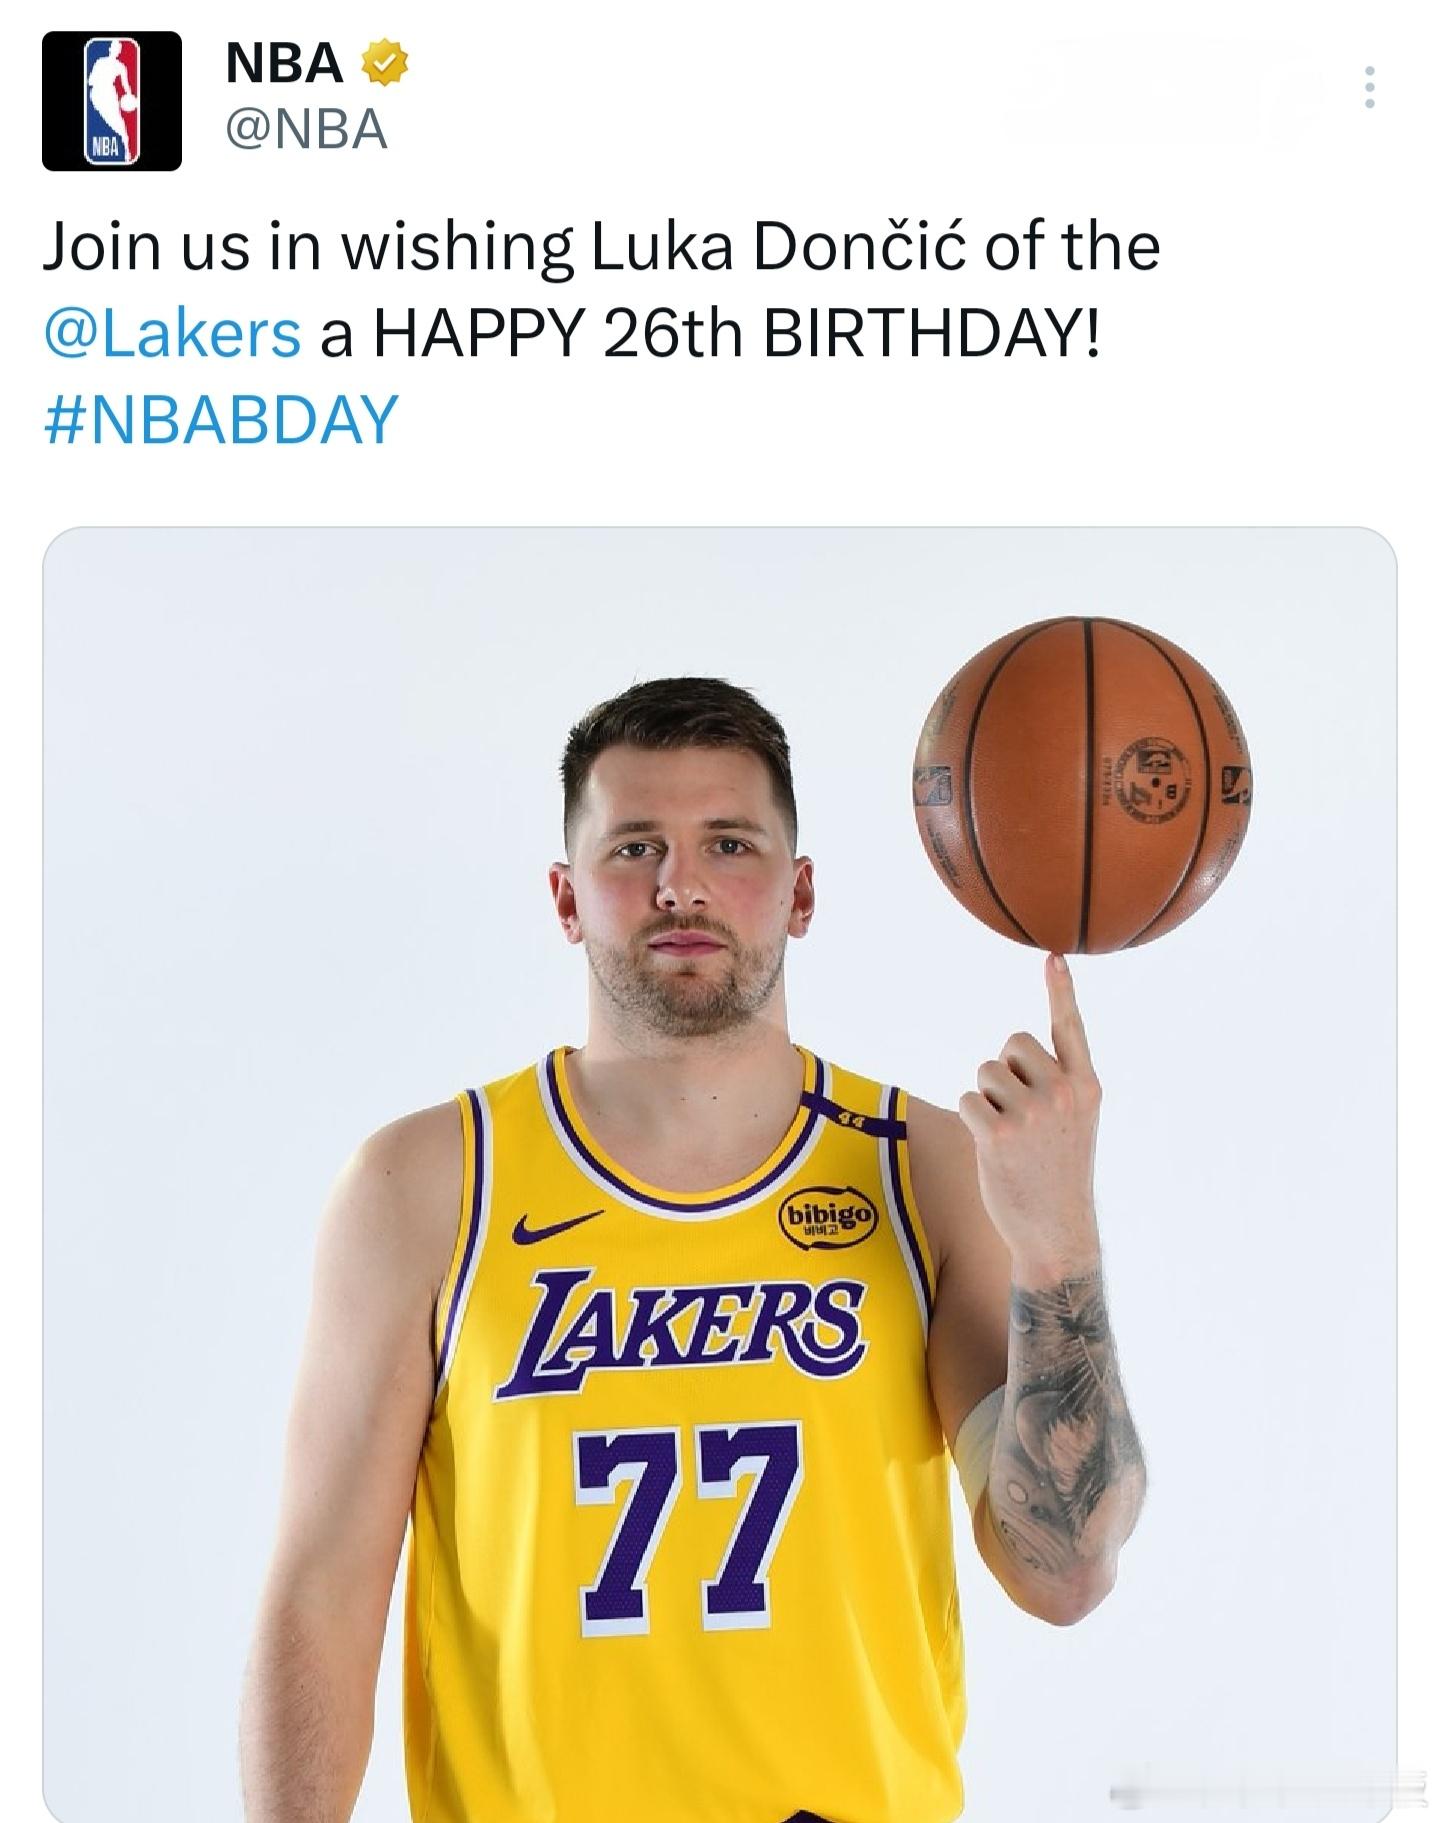
Task: Tap the purple number 77 on the jersey
Action: (x=690, y=1517)
